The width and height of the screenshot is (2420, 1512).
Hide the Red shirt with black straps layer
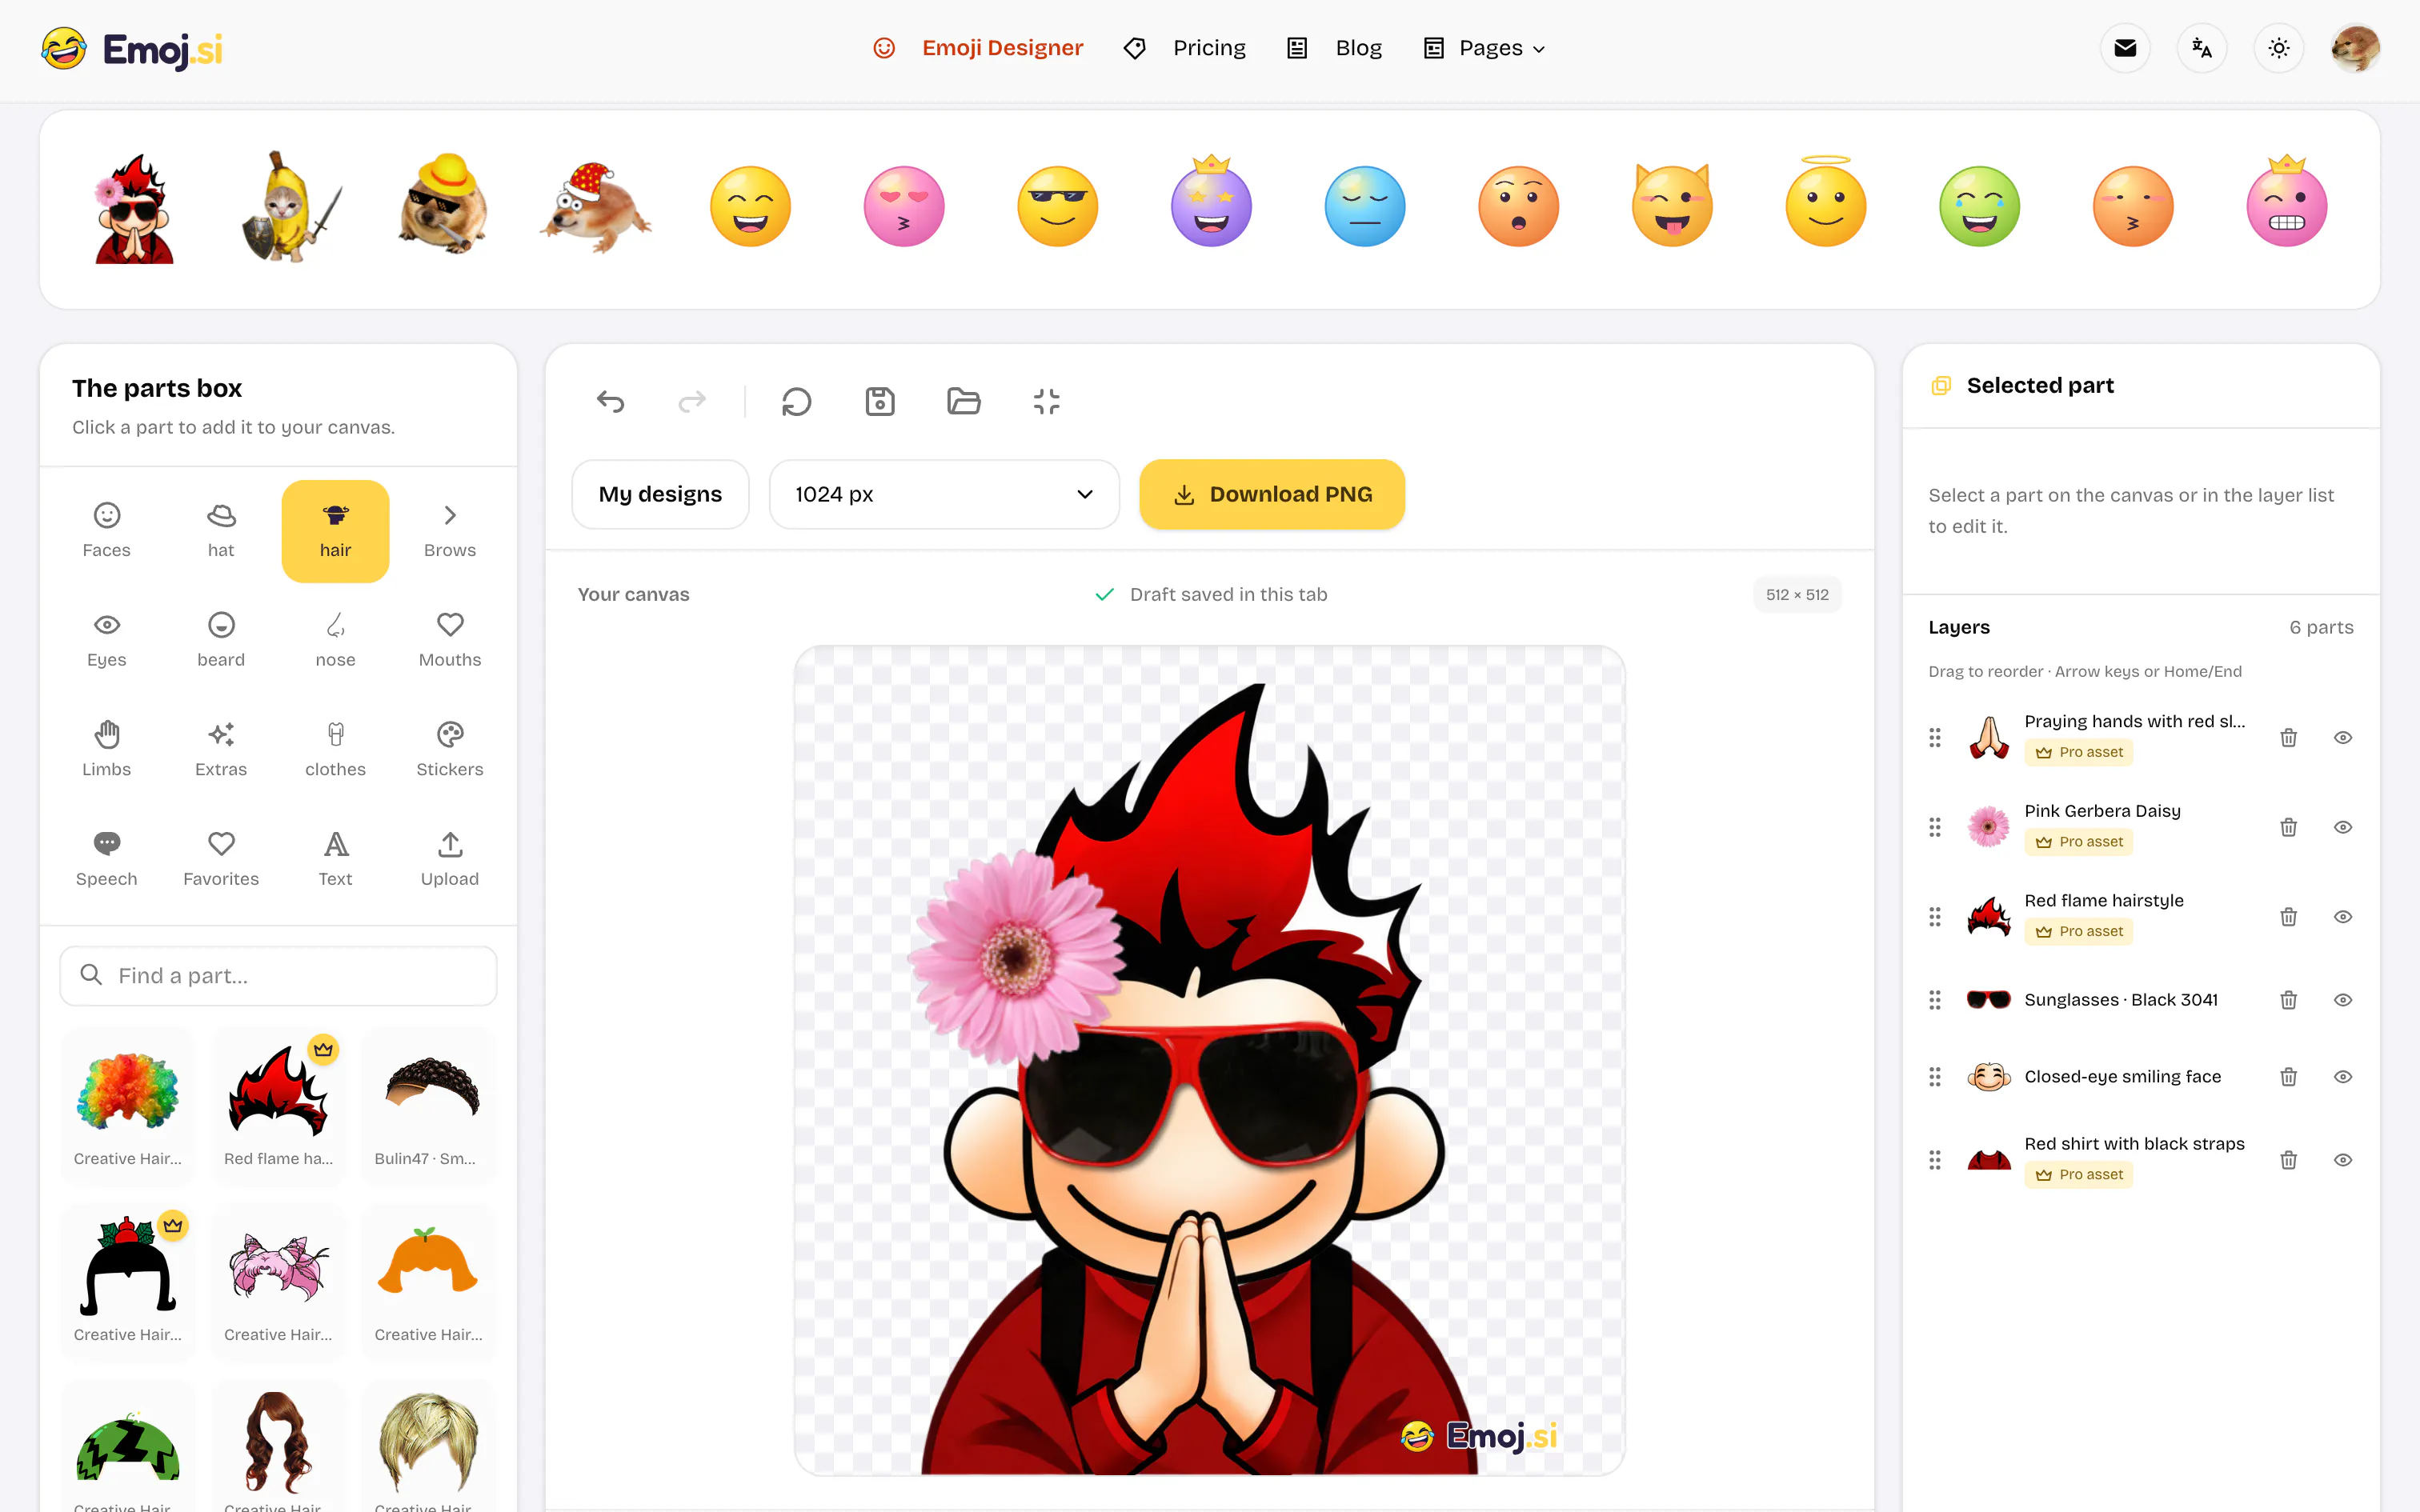click(2343, 1160)
